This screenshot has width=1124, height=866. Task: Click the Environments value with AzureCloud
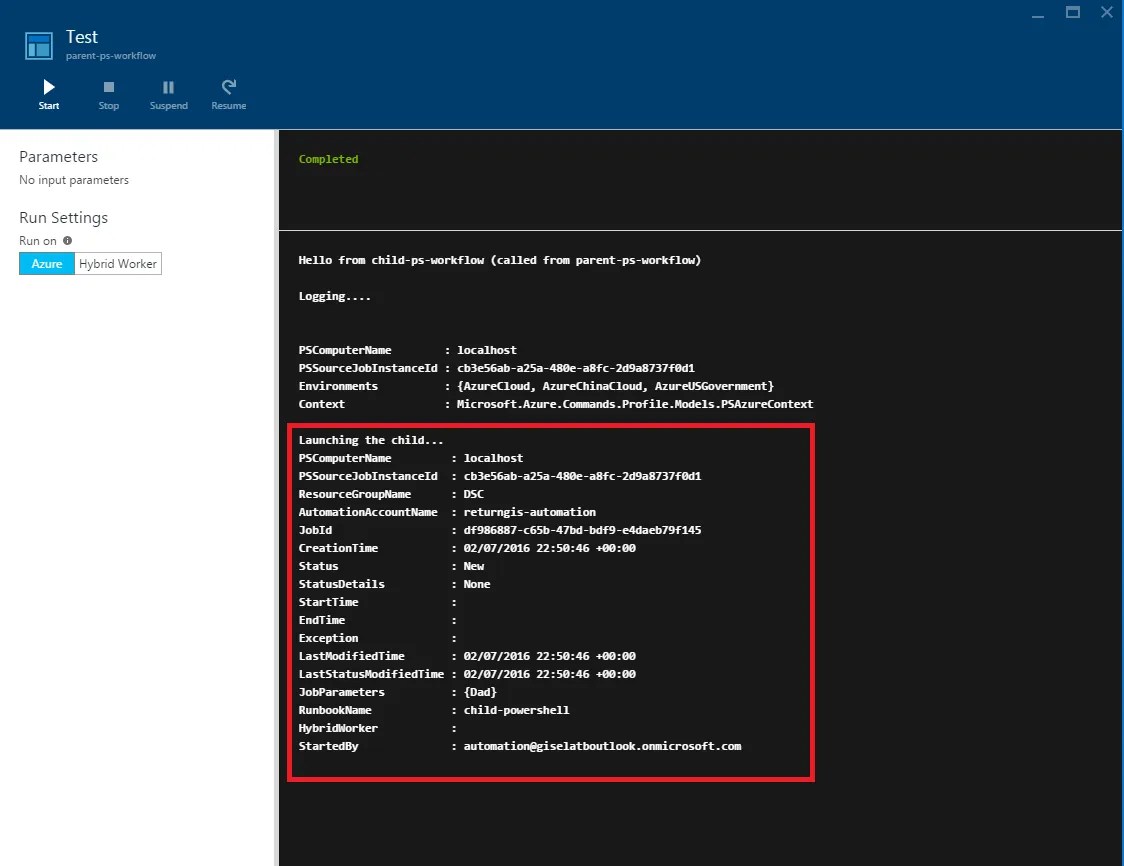pyautogui.click(x=615, y=386)
